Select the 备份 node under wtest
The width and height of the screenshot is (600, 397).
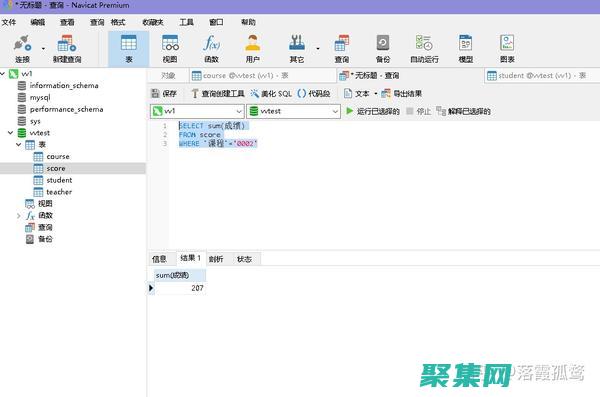(45, 240)
